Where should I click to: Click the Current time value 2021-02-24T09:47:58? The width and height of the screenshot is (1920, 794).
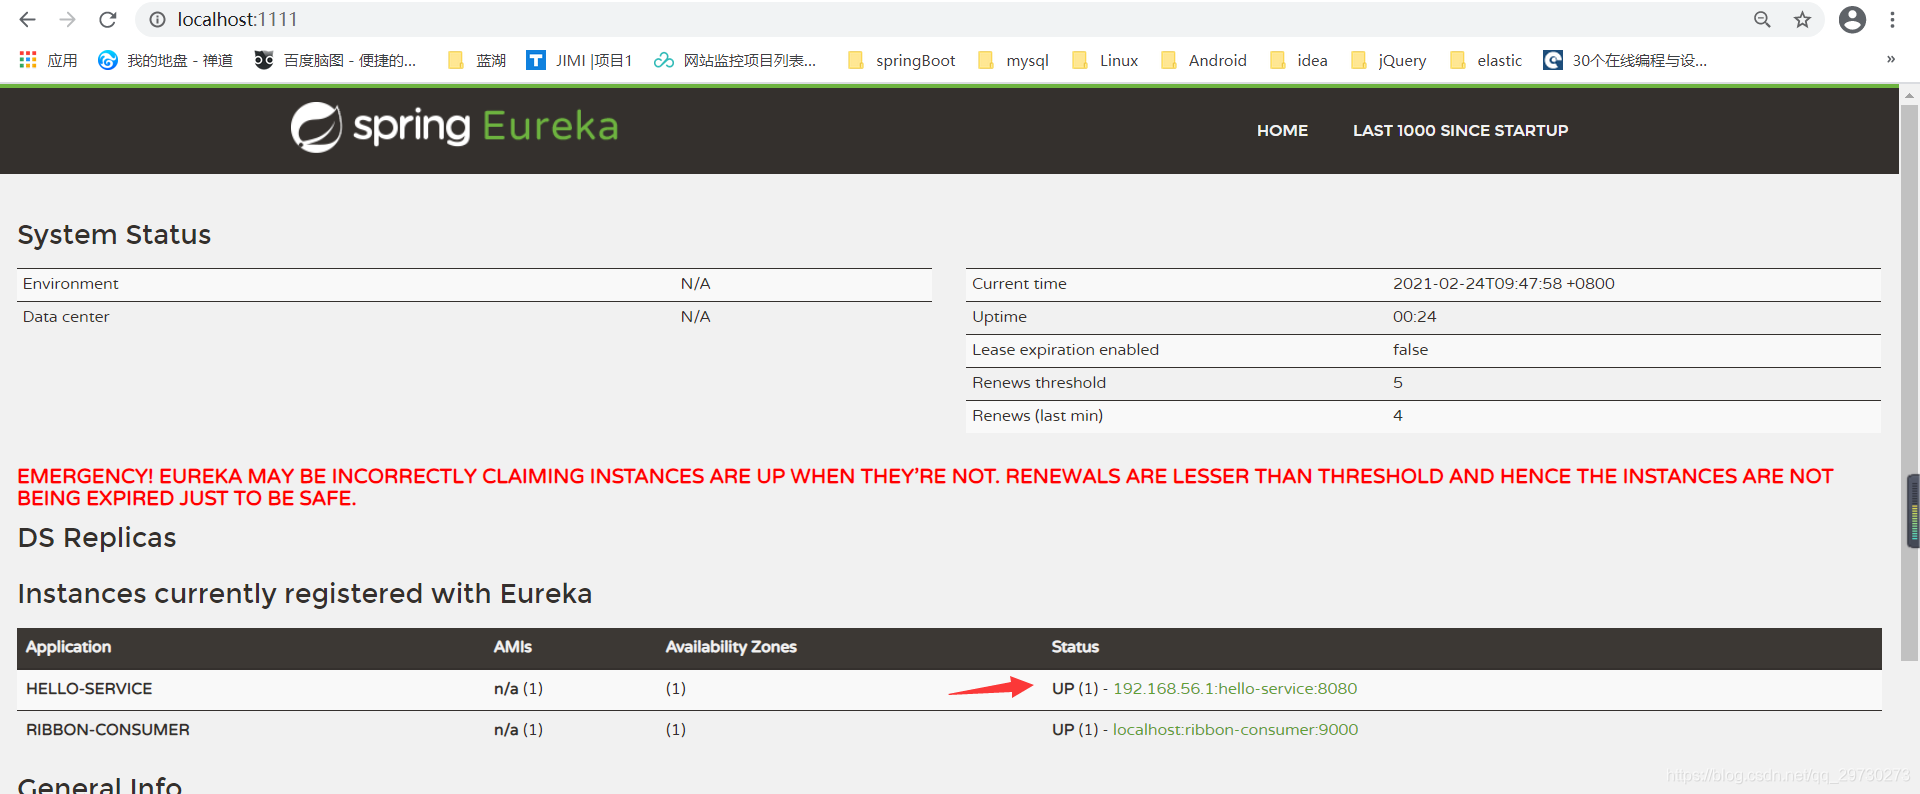pos(1504,283)
